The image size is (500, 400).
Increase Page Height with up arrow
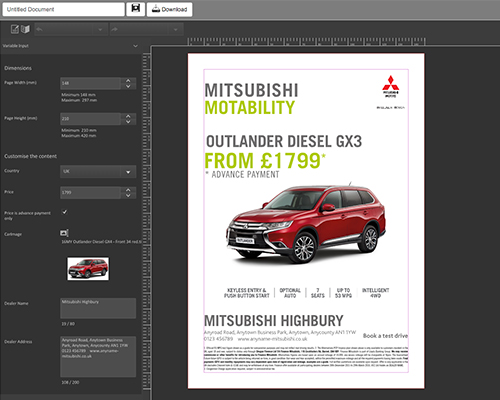(x=128, y=116)
